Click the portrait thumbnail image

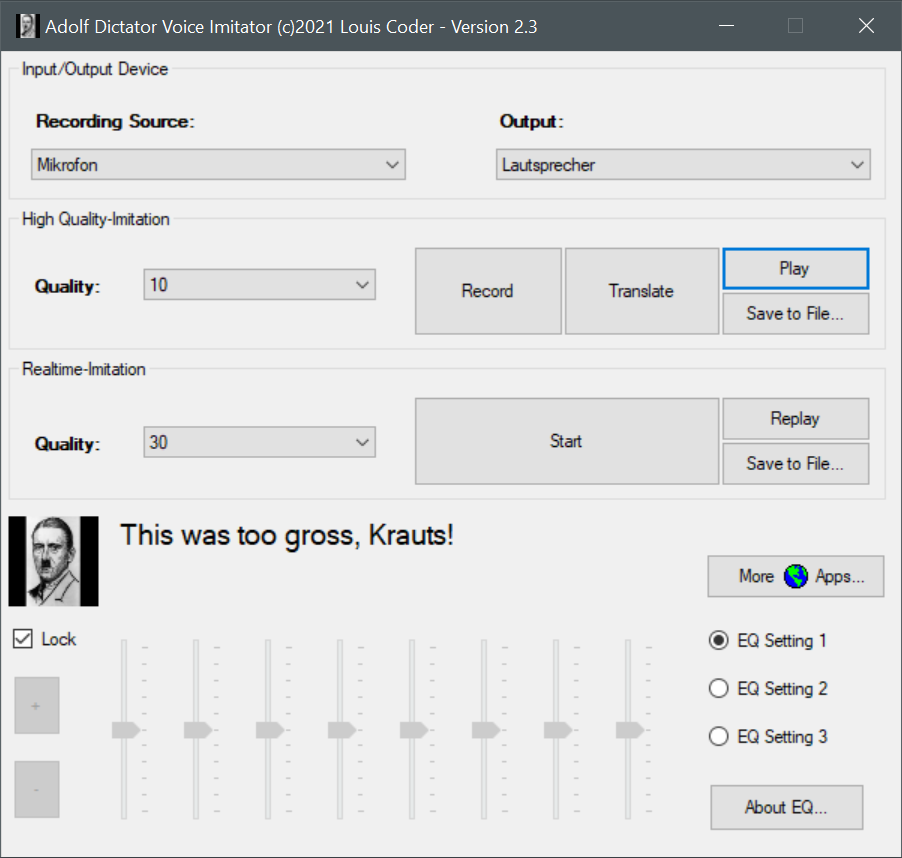[x=53, y=561]
